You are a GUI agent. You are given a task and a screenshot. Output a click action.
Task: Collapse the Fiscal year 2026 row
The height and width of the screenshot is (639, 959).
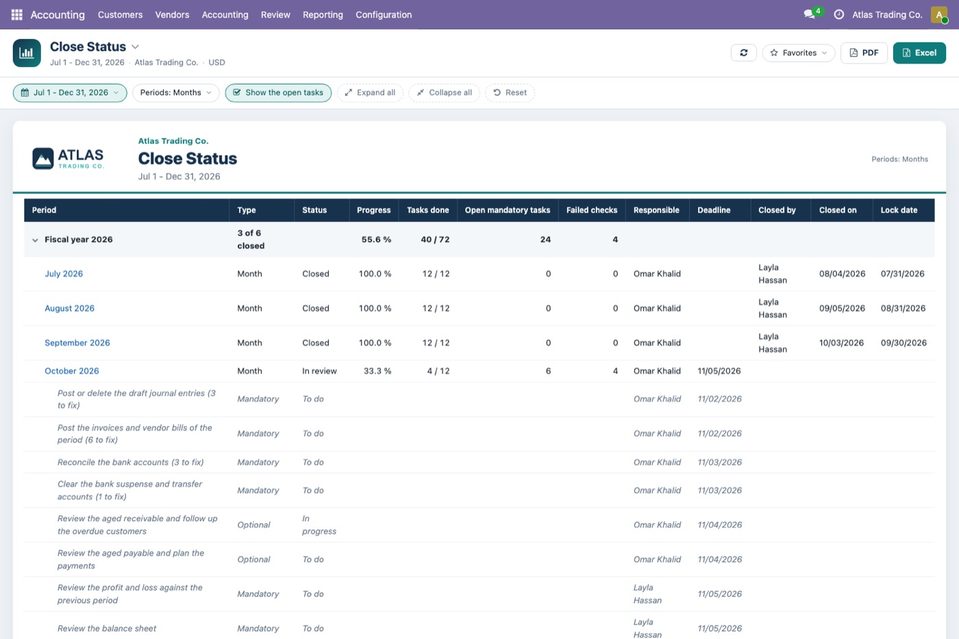pos(35,240)
